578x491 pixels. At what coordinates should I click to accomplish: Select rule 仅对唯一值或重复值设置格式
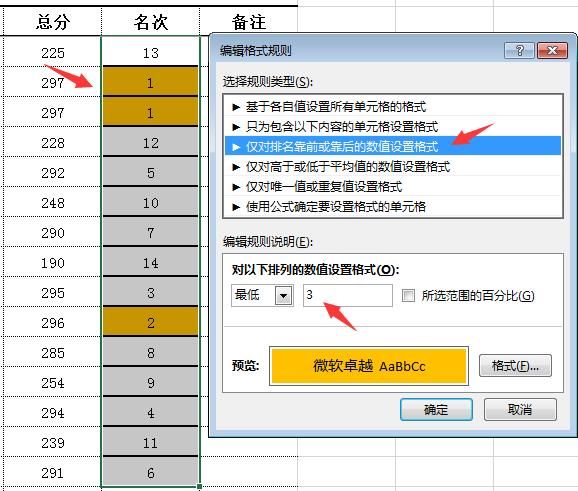[393, 187]
